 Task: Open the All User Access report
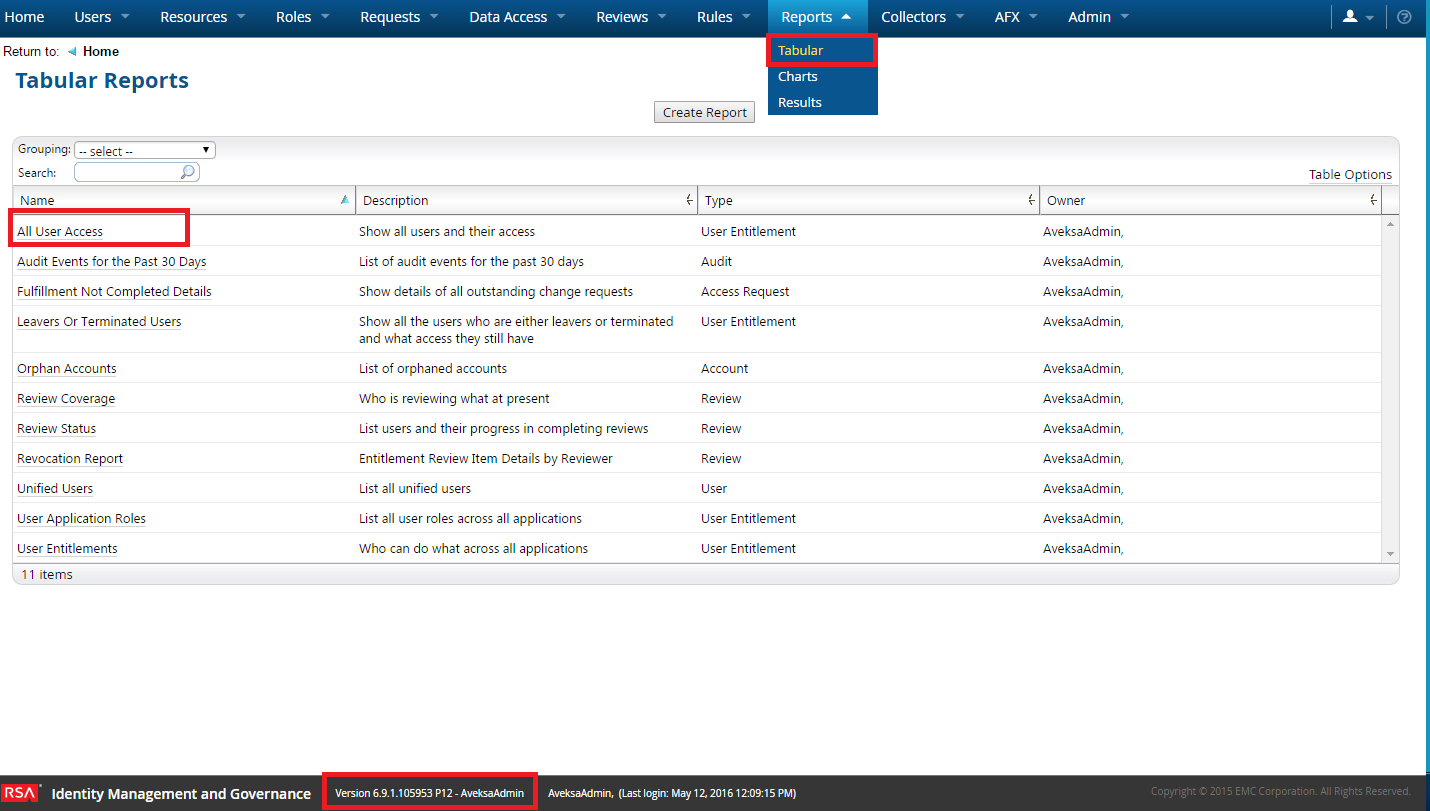60,231
